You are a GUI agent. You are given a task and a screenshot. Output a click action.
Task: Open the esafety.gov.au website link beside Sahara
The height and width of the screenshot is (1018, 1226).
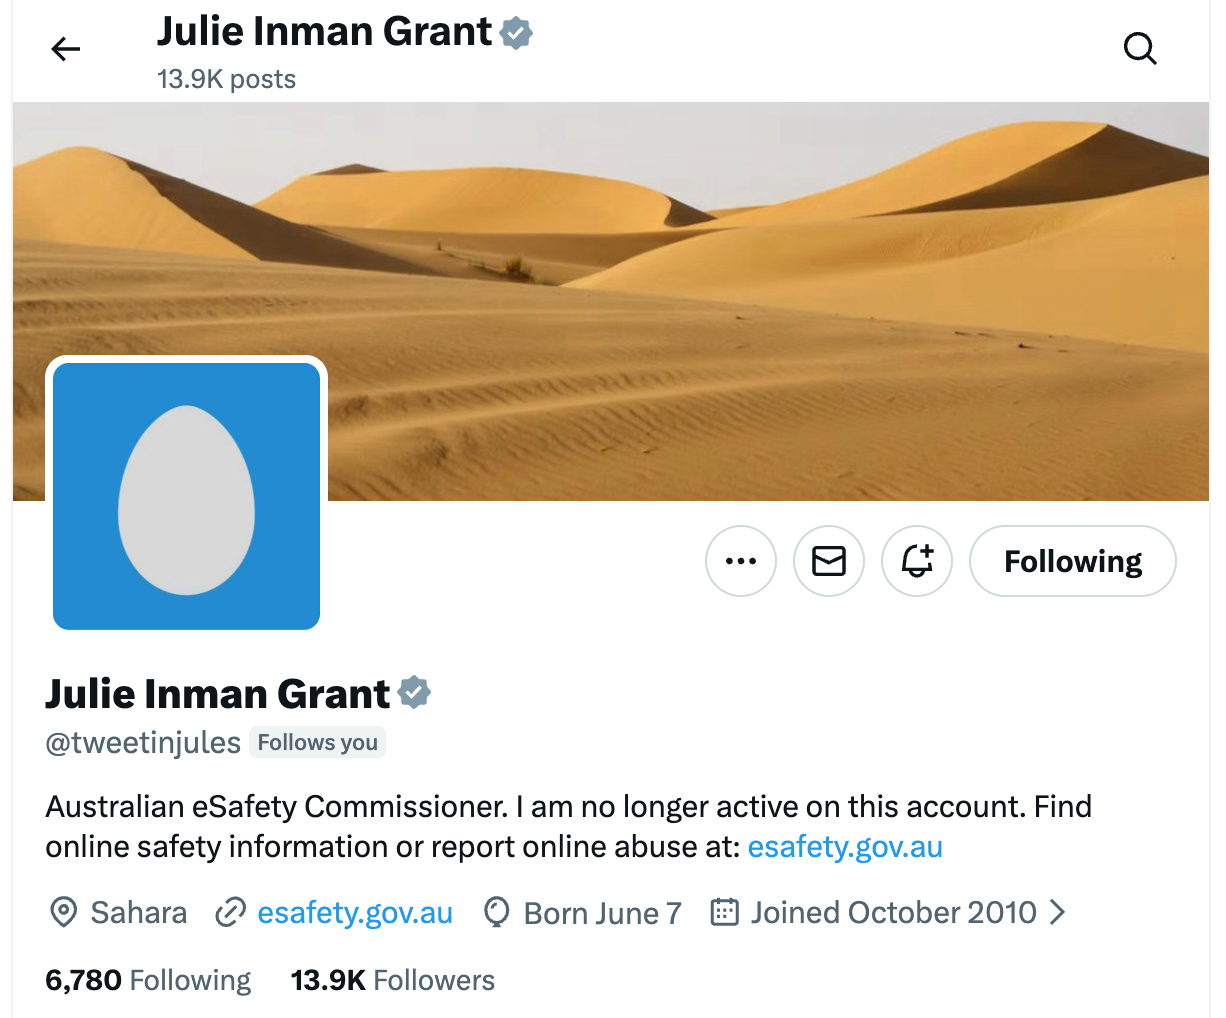click(355, 912)
